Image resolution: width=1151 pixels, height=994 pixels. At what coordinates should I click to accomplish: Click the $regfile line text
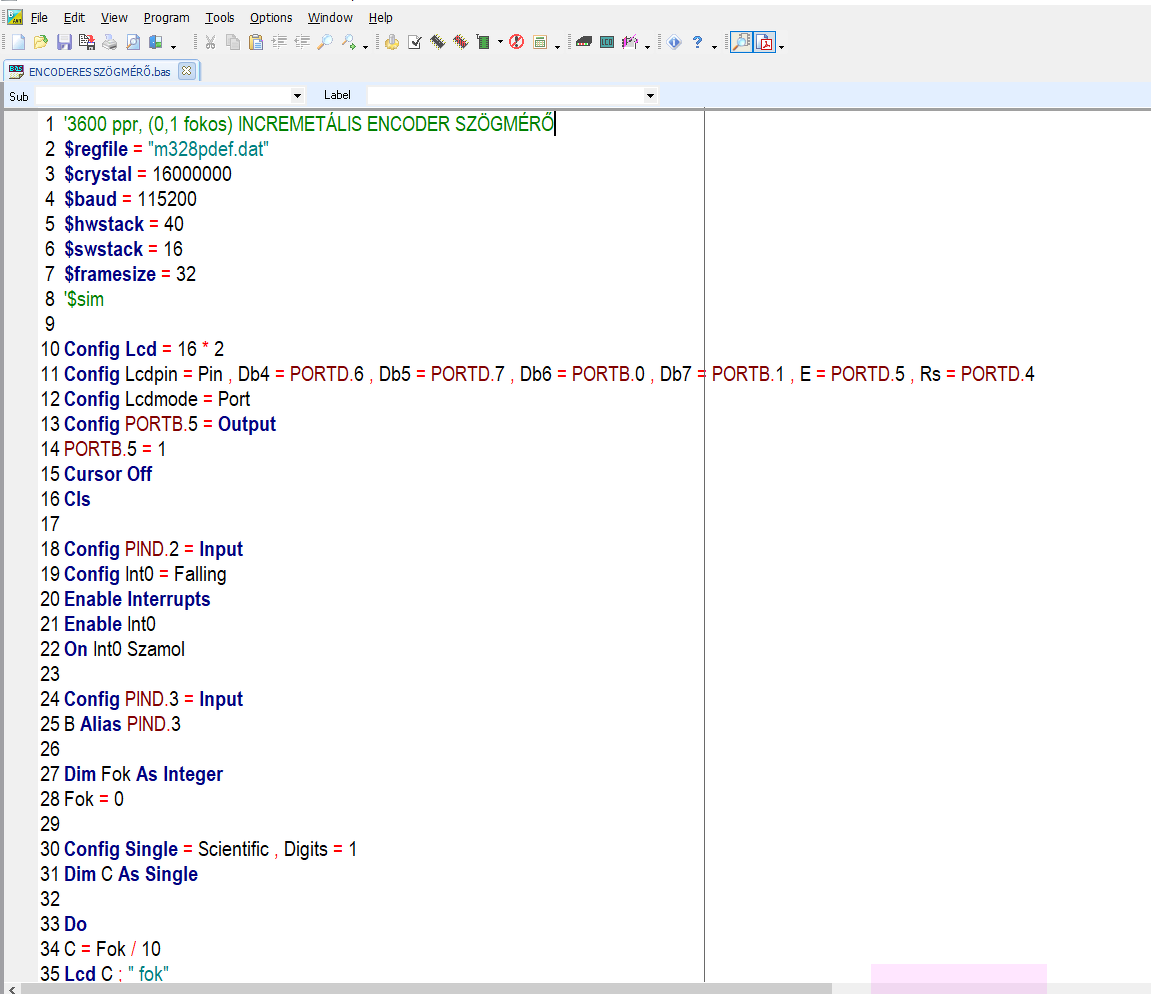tap(166, 149)
